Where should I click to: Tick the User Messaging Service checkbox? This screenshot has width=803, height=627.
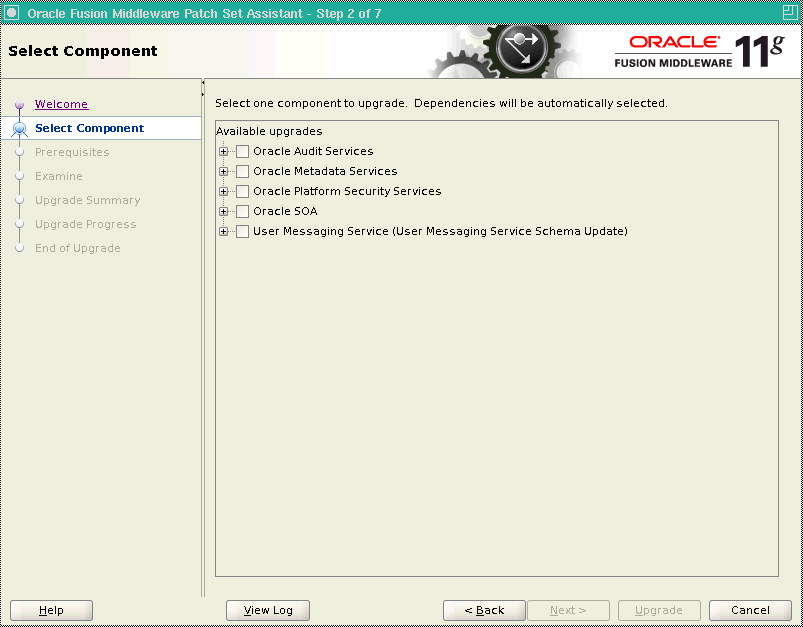[242, 231]
